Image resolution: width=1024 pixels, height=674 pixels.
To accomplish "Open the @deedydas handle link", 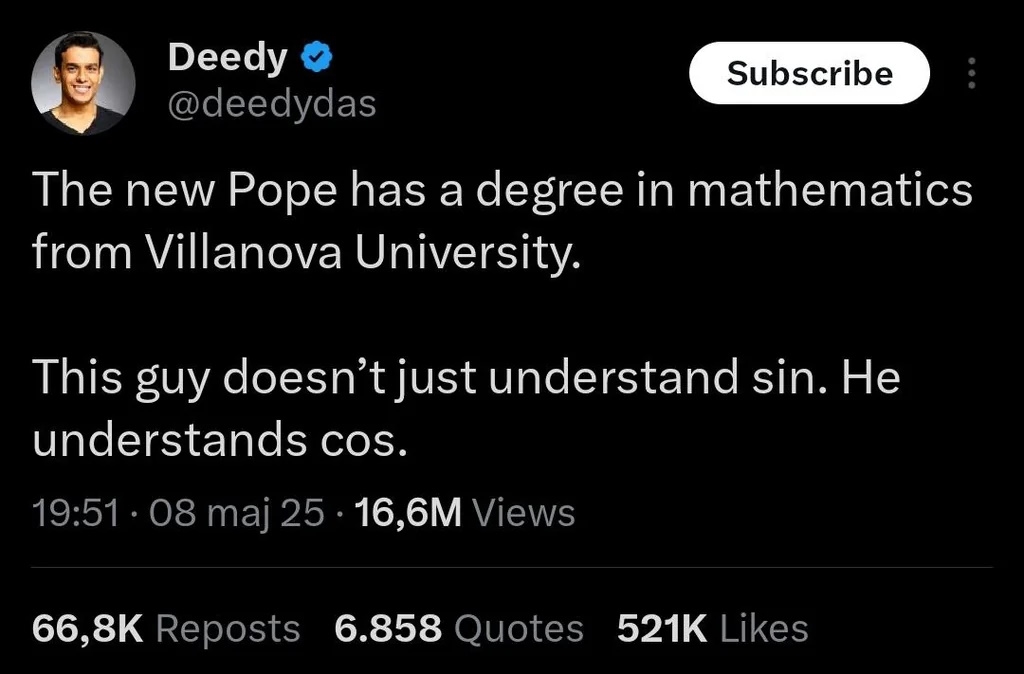I will 272,103.
